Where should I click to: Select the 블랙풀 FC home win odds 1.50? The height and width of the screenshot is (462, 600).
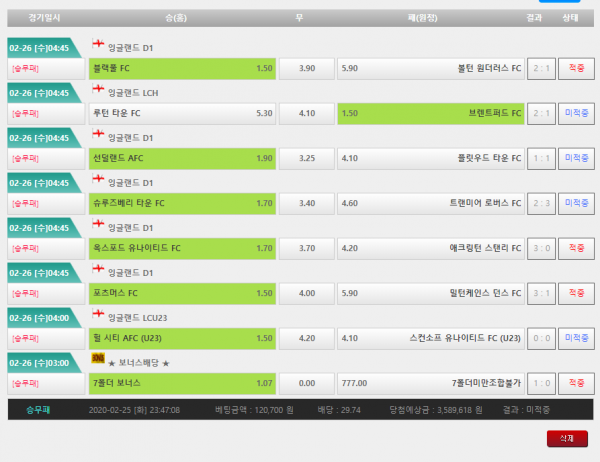181,68
